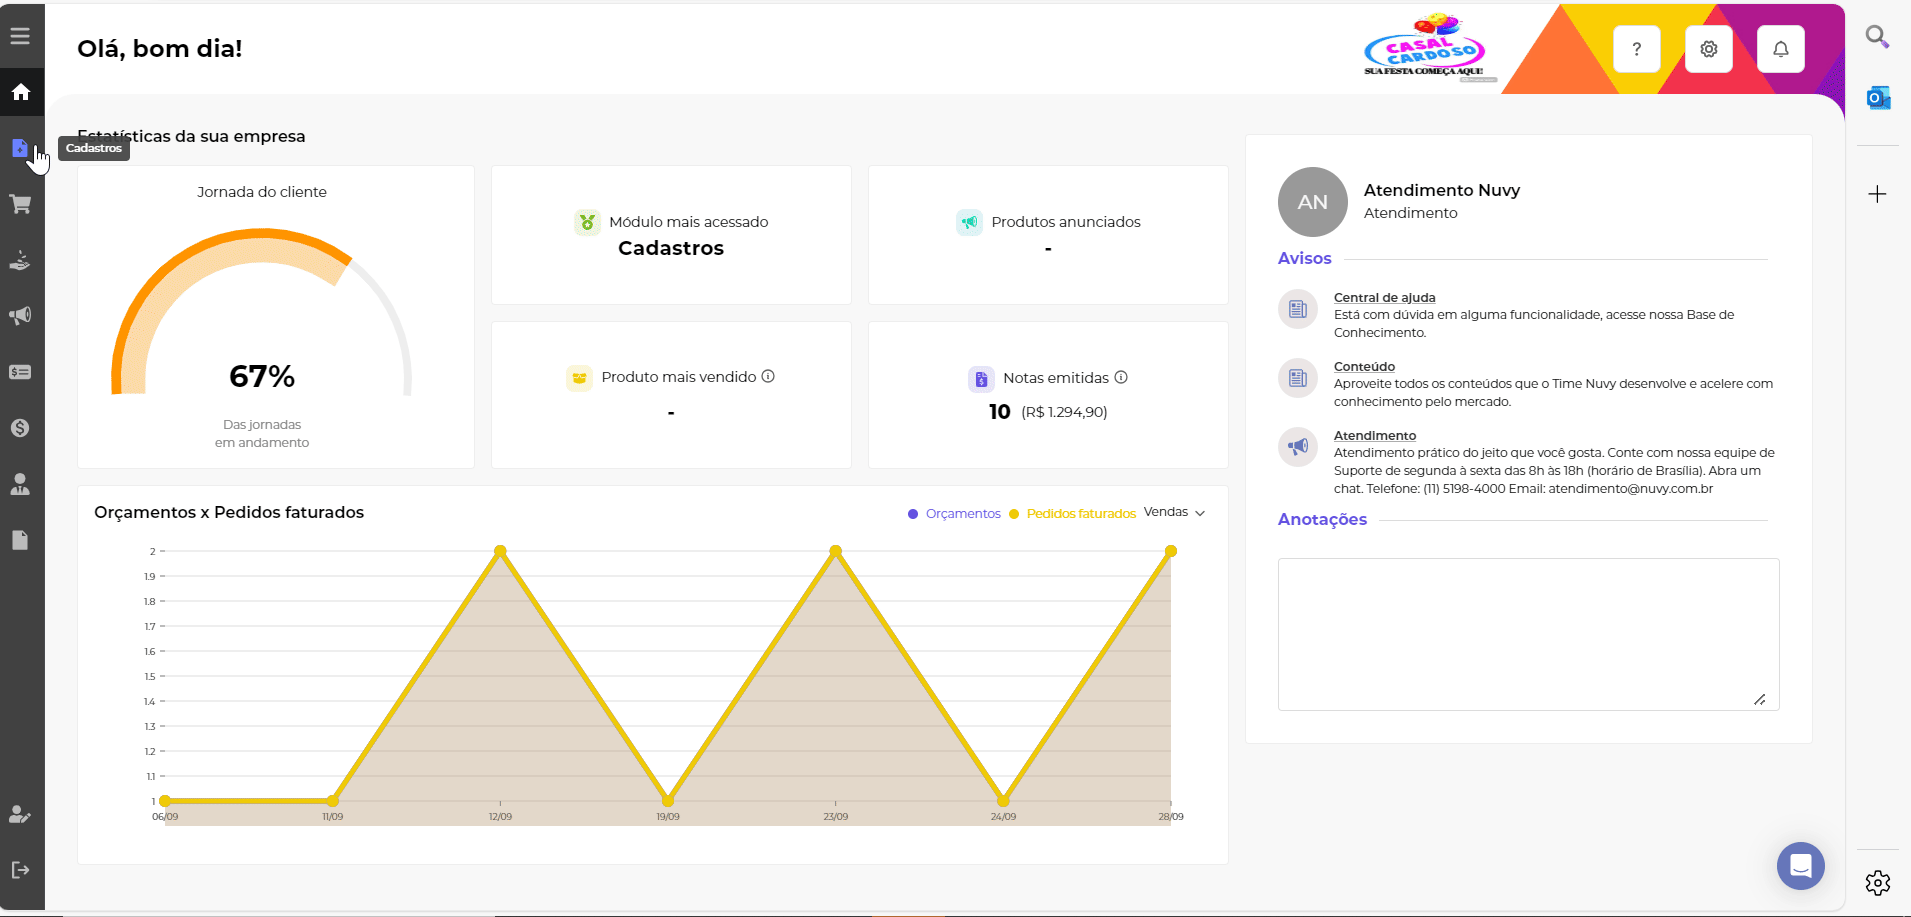The height and width of the screenshot is (917, 1911).
Task: Open the Conteúdo link
Action: [1364, 367]
